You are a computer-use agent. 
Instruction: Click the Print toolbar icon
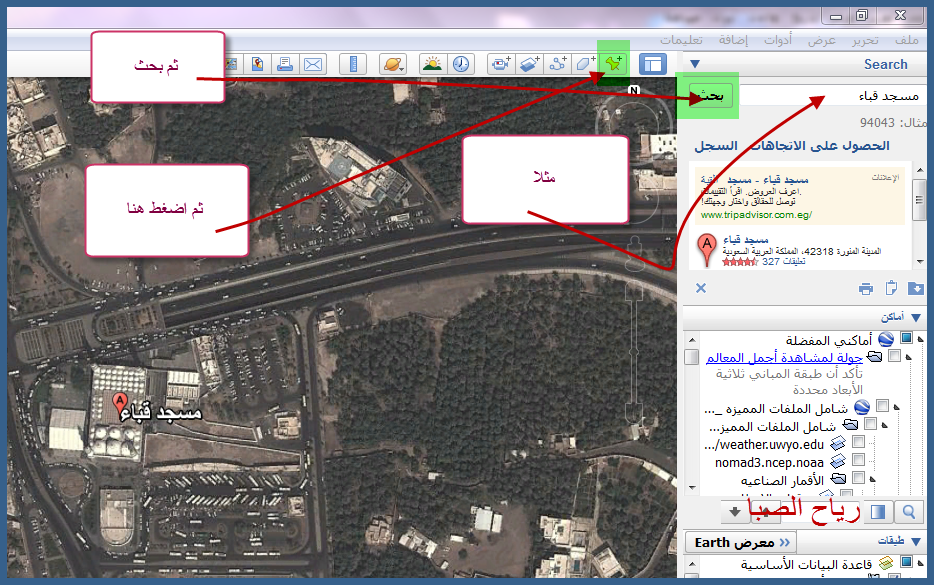tap(285, 63)
